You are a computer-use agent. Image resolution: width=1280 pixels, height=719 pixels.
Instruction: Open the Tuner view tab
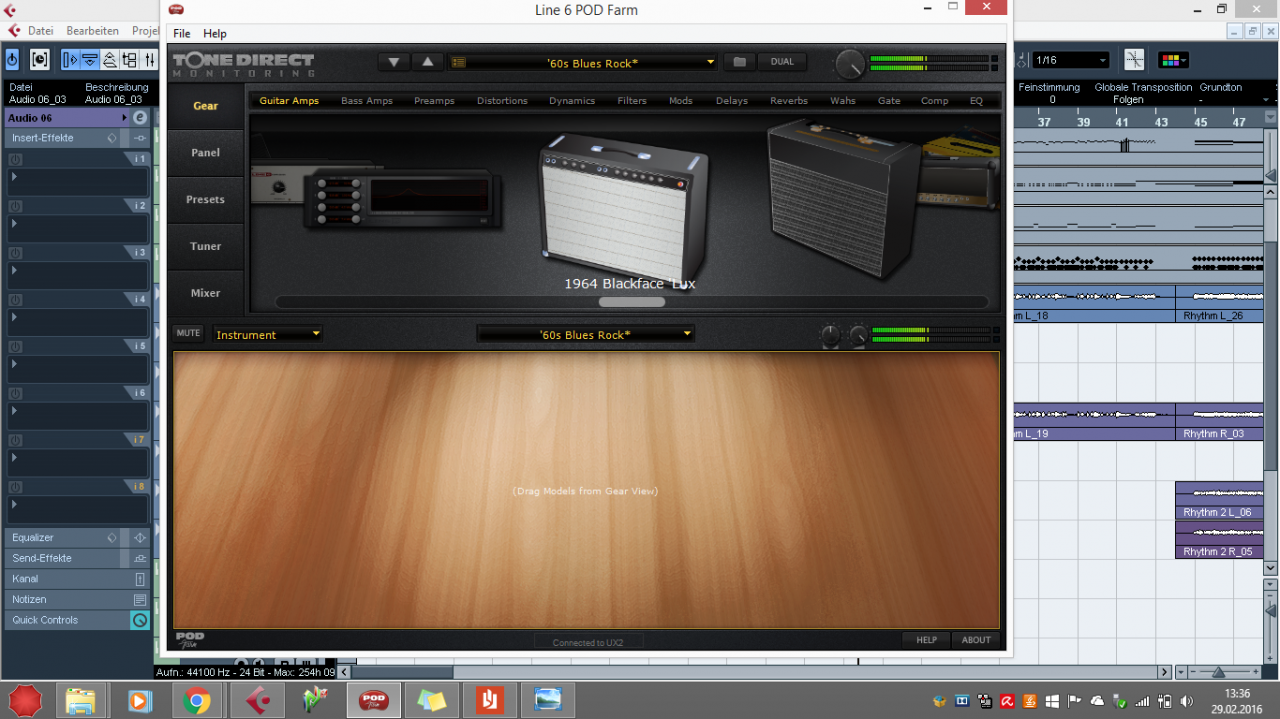click(206, 246)
